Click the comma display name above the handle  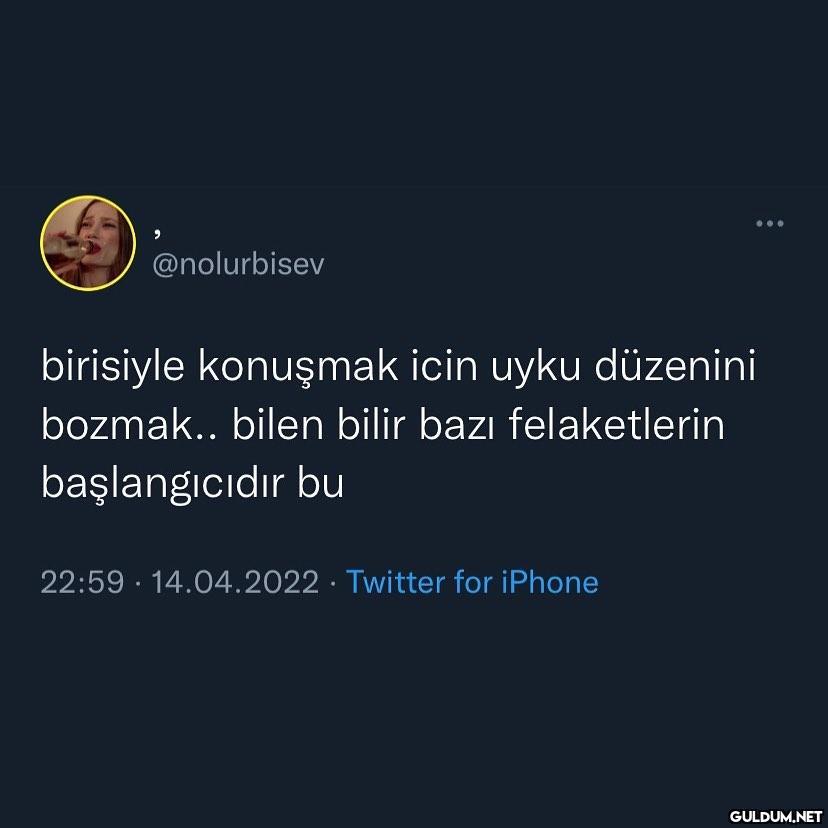click(x=157, y=232)
